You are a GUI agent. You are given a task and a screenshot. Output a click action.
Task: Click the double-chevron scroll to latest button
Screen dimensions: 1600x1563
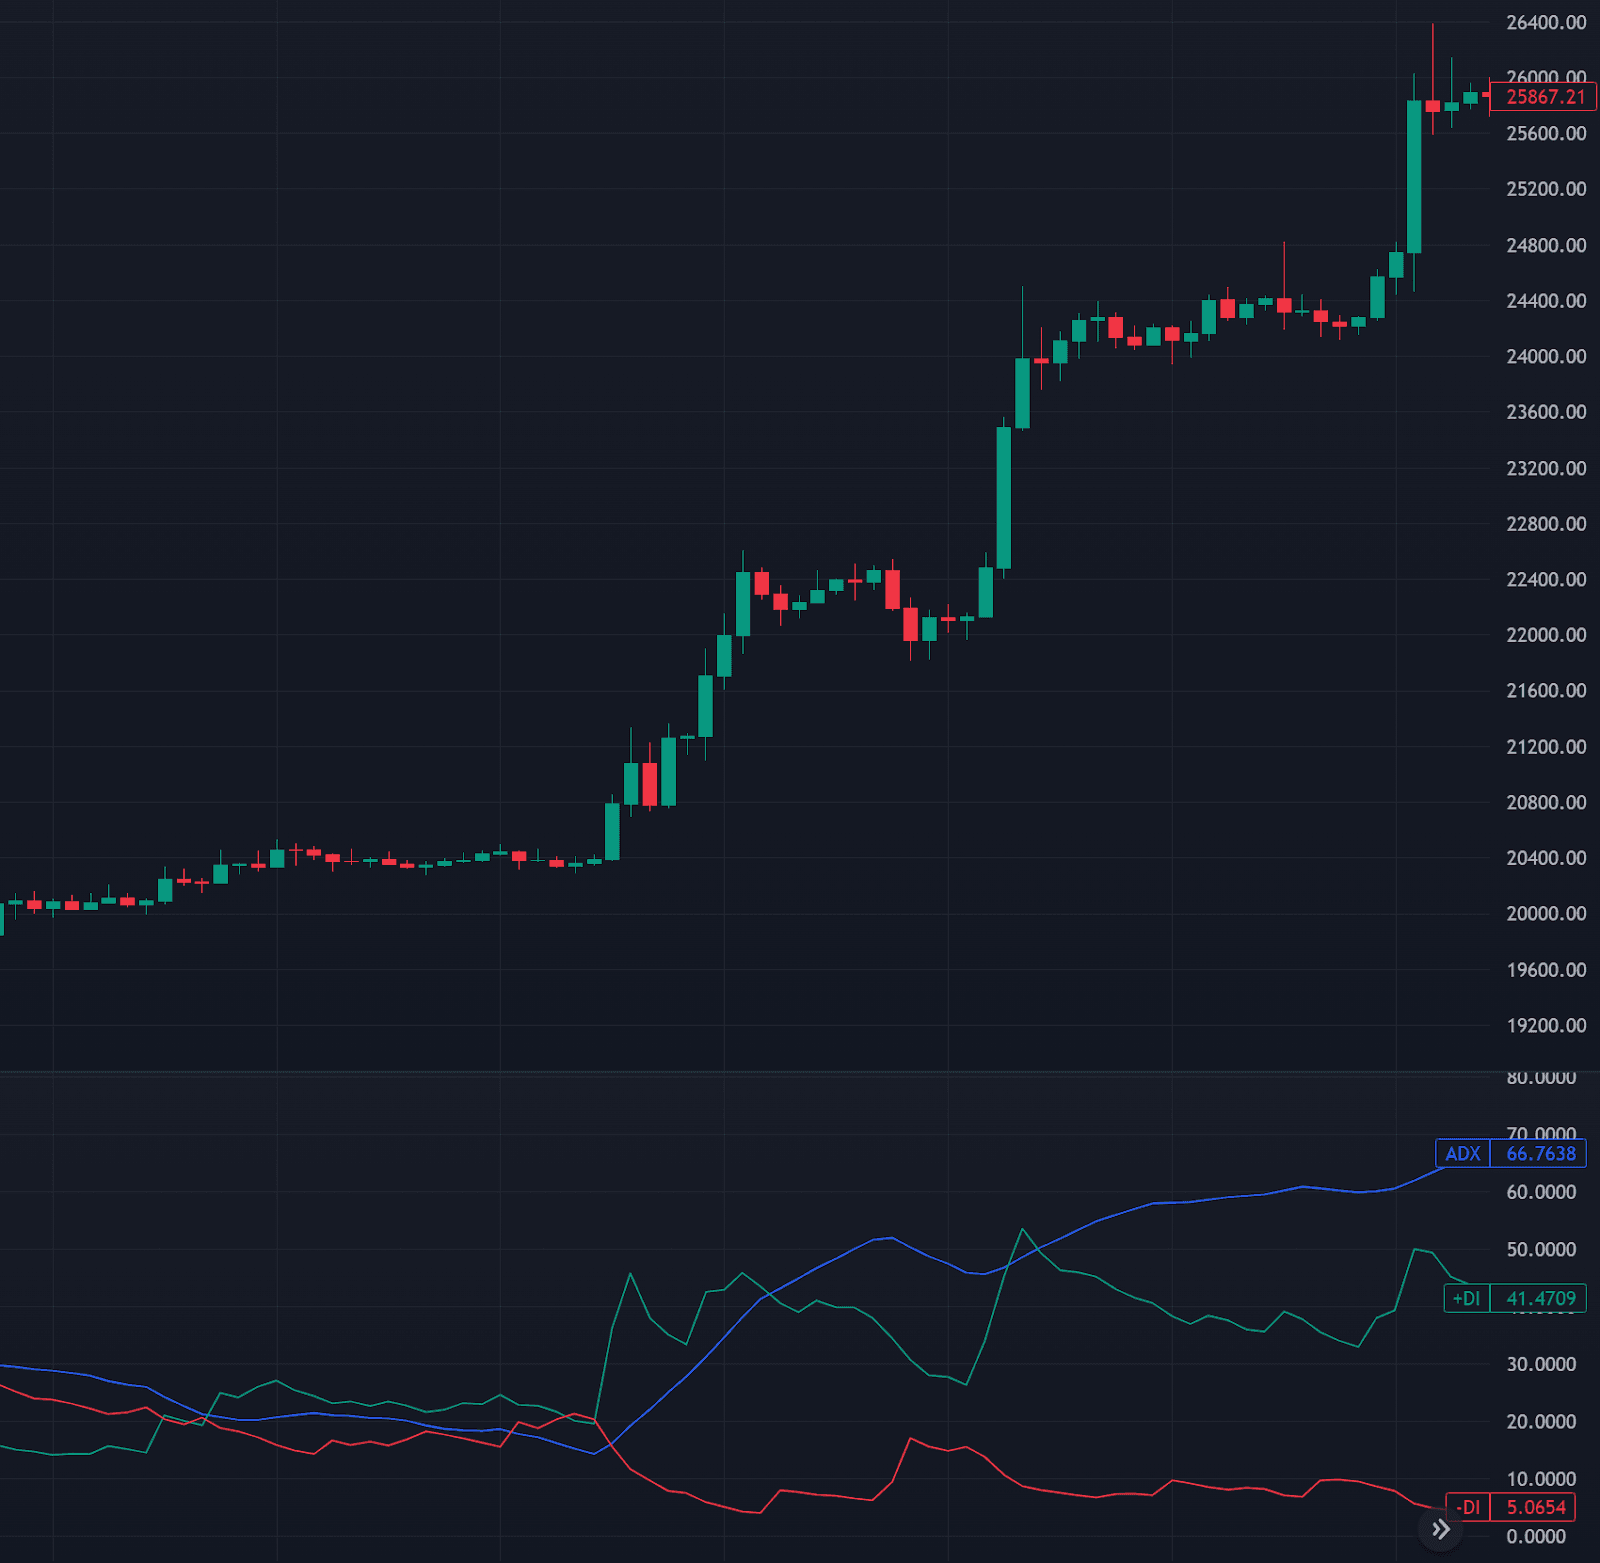[1440, 1528]
